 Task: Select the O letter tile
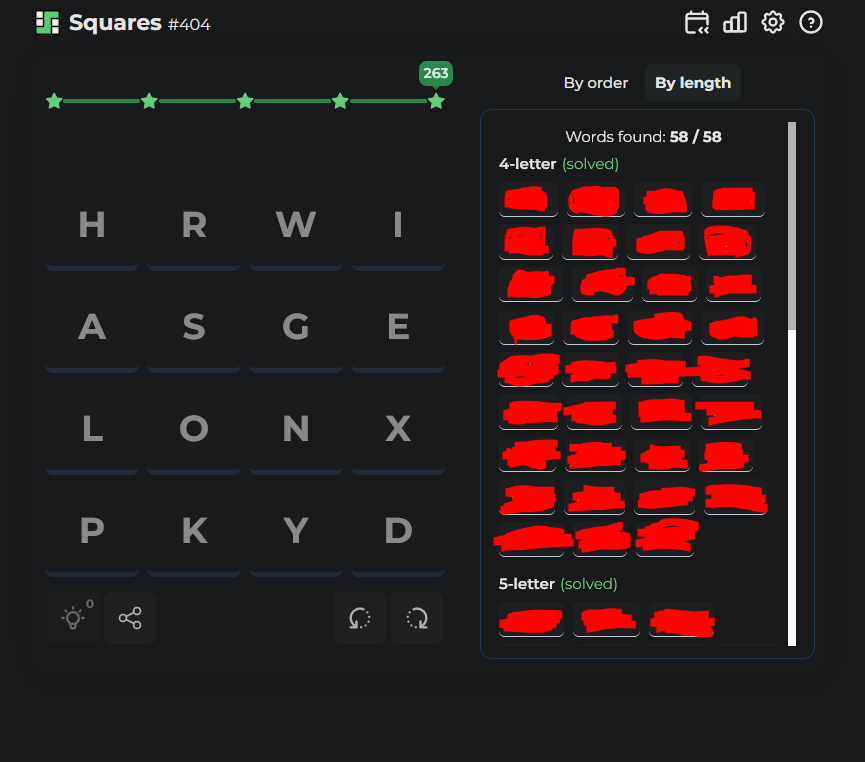(x=194, y=429)
